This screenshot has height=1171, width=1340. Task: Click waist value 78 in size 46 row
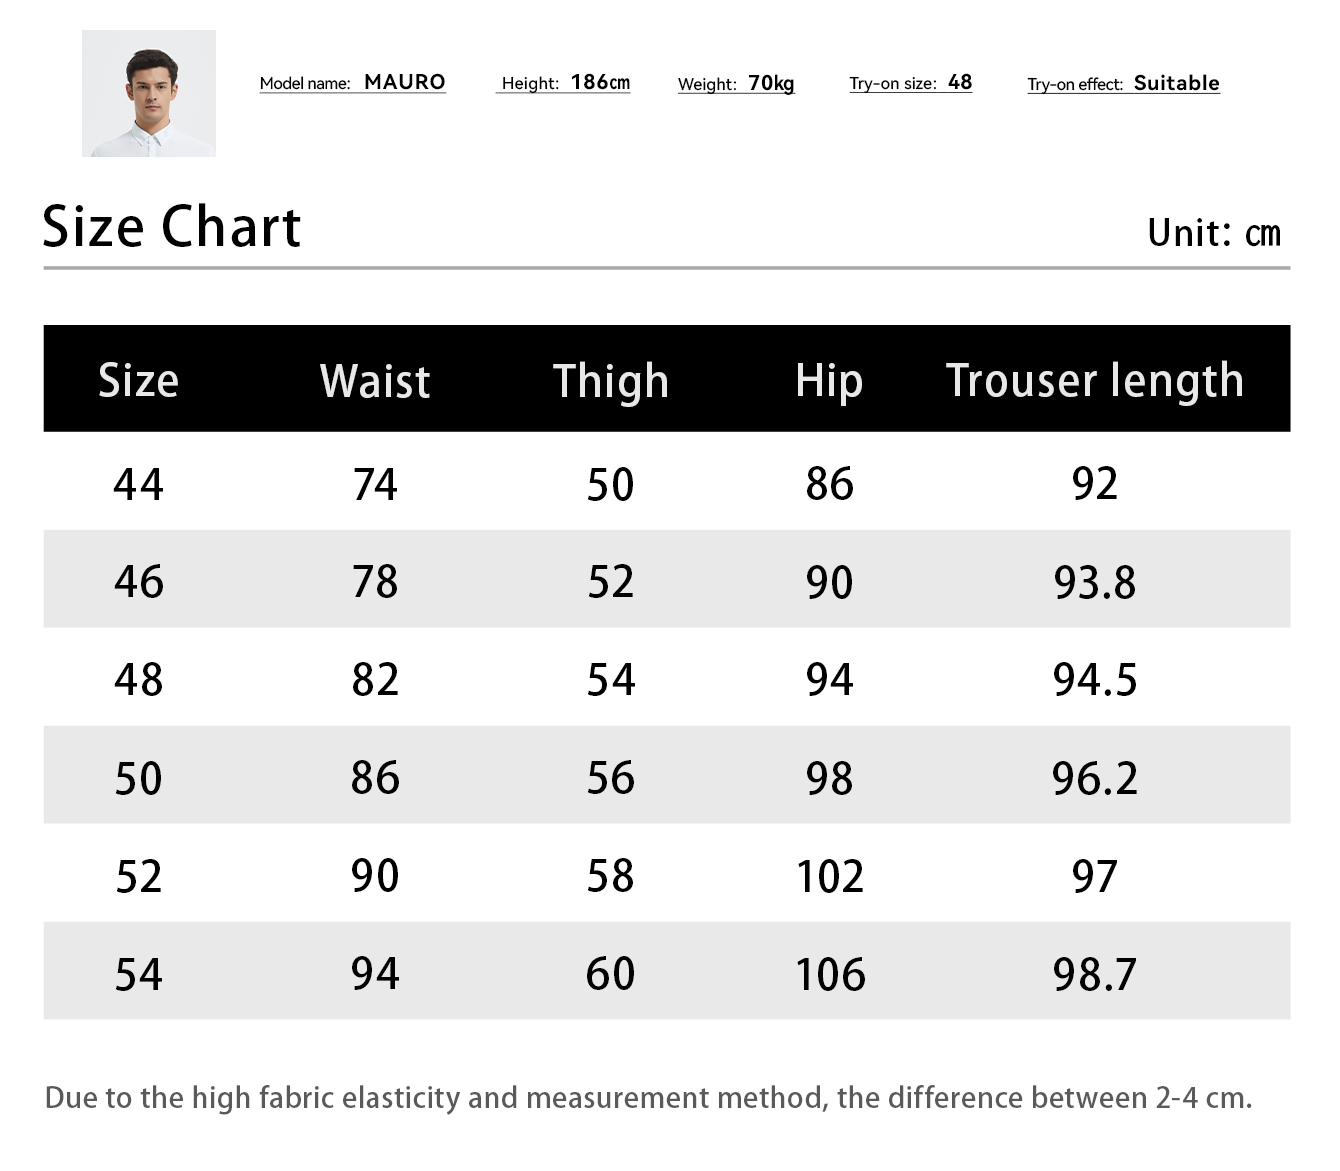coord(375,582)
